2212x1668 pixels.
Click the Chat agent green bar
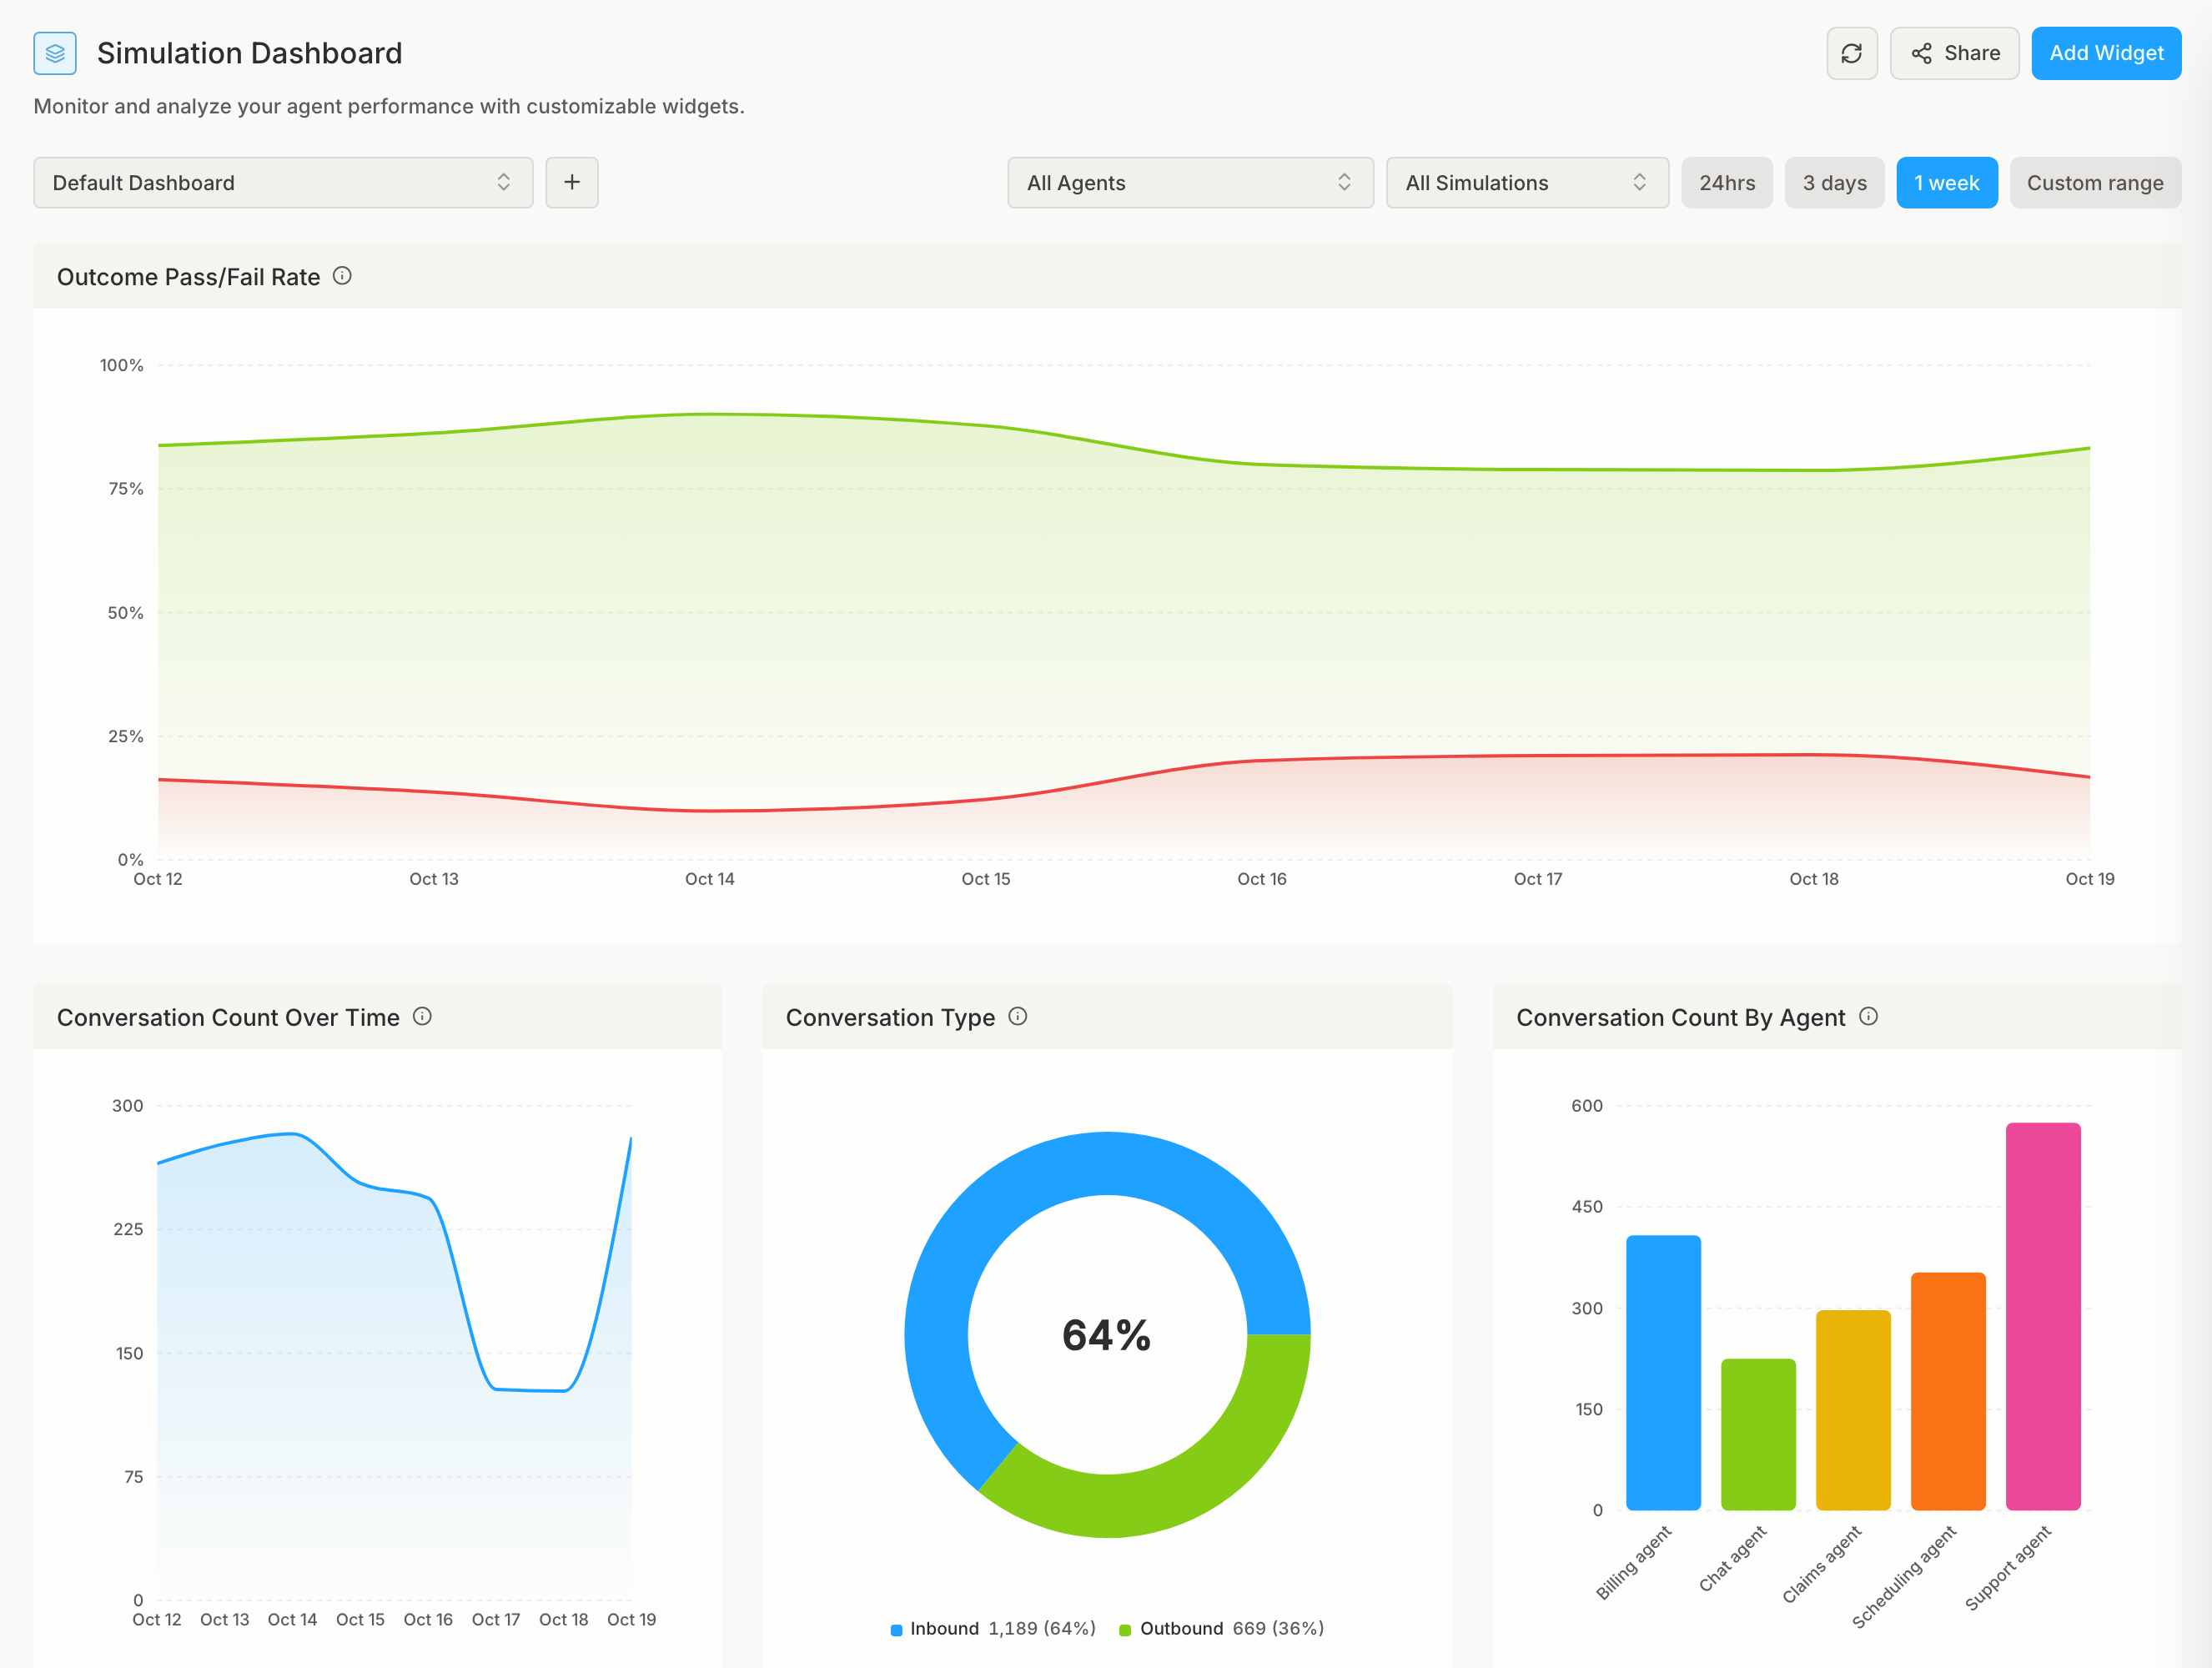pyautogui.click(x=1758, y=1434)
